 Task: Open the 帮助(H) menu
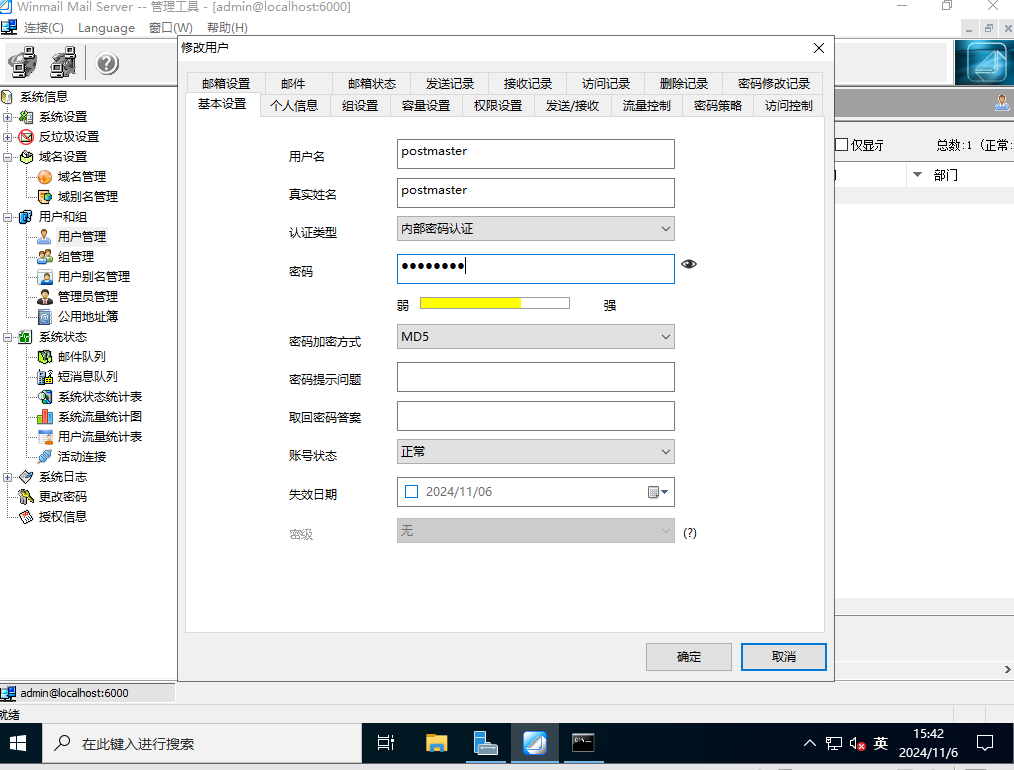[227, 28]
